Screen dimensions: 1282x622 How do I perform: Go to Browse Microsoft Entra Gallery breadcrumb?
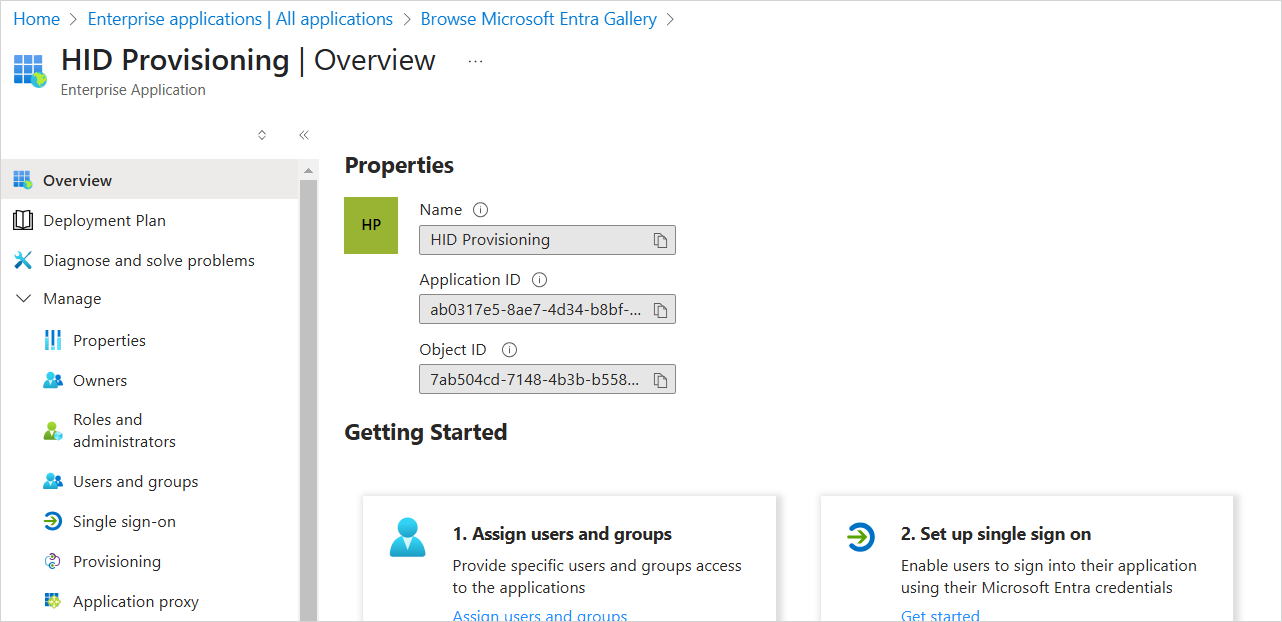[539, 19]
